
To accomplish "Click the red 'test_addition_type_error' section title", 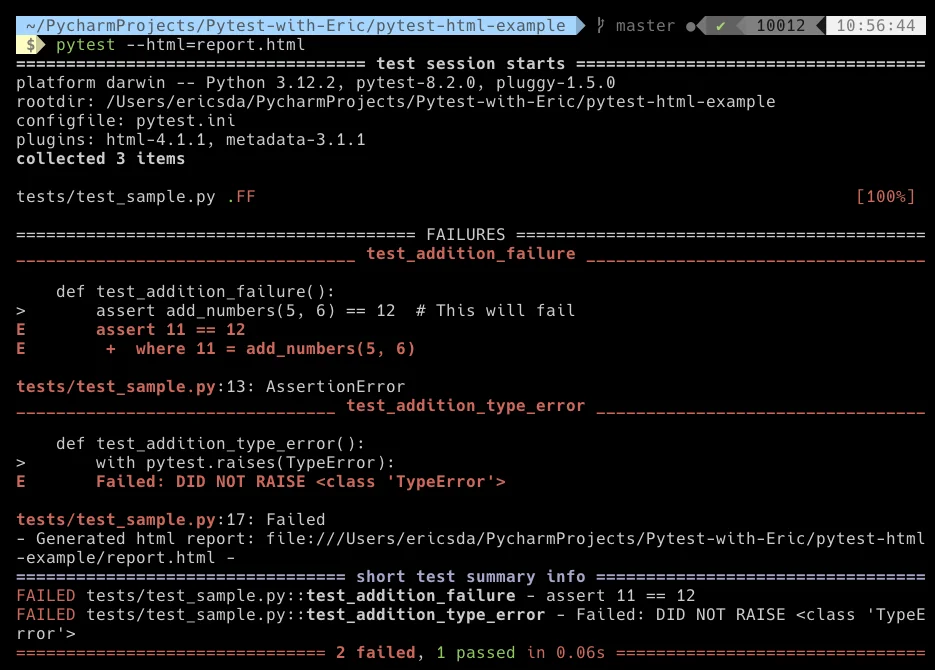I will pos(466,406).
